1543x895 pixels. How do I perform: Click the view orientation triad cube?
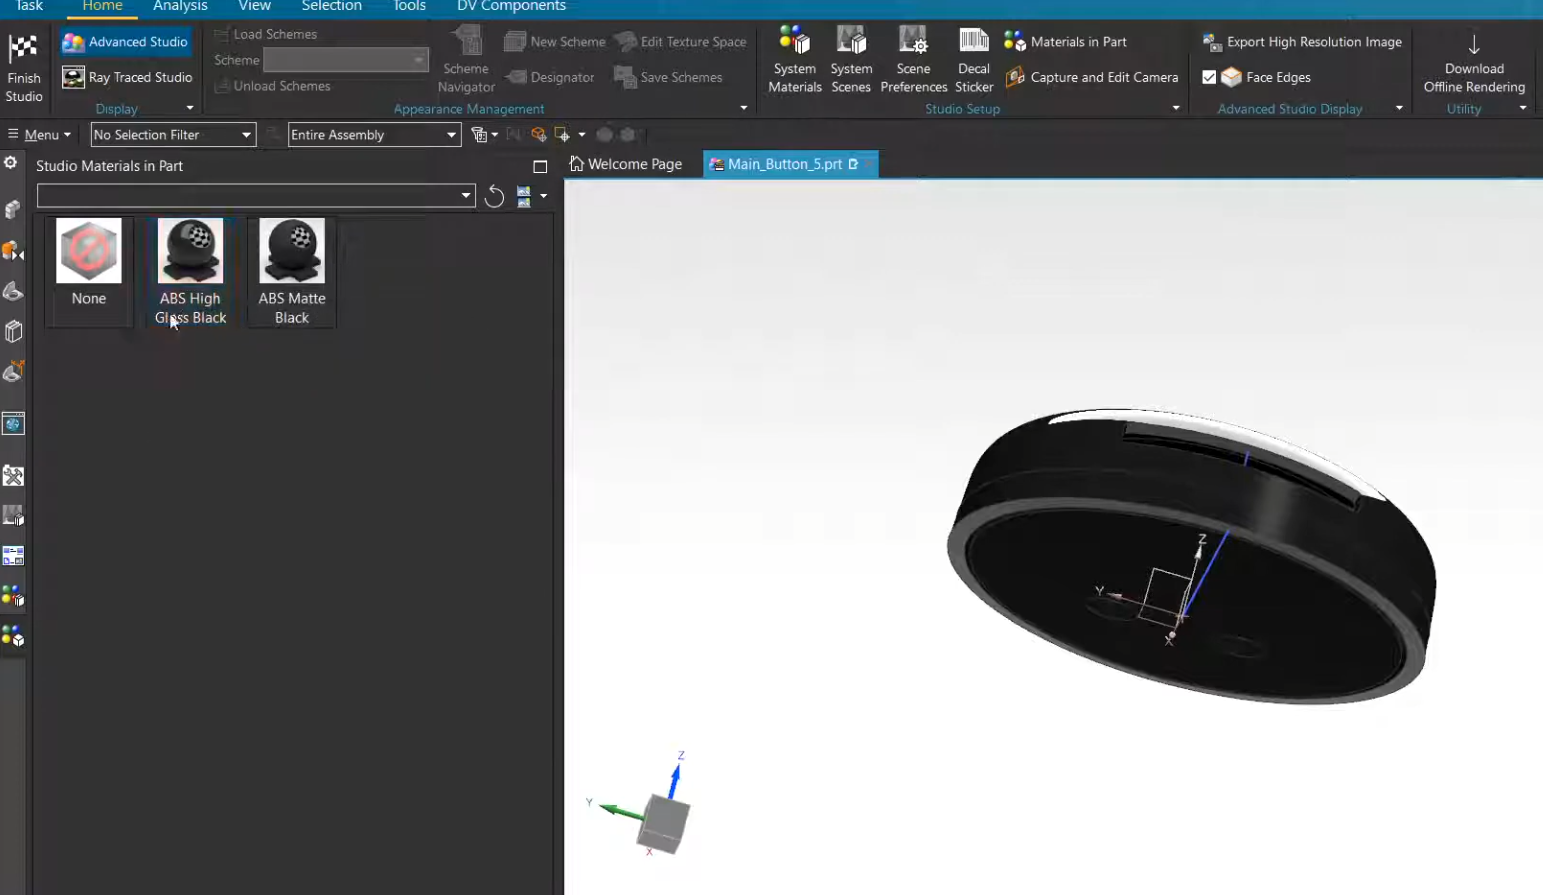663,822
